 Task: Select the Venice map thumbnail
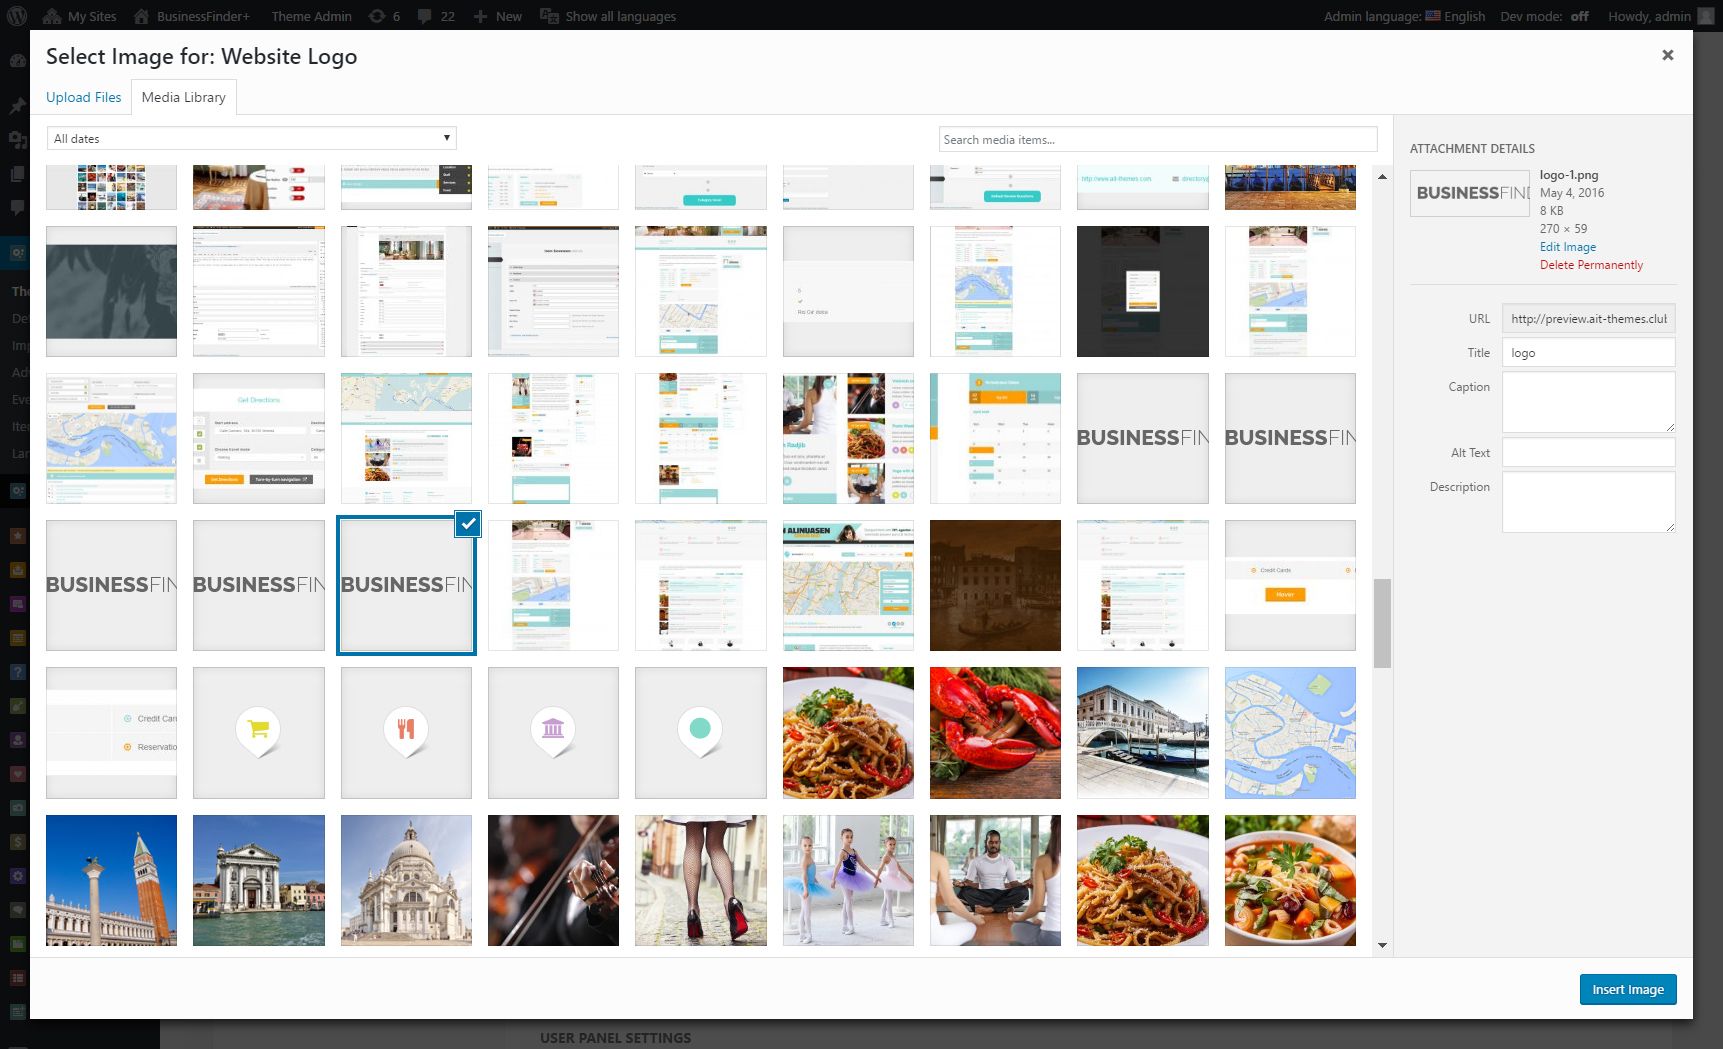coord(1290,733)
